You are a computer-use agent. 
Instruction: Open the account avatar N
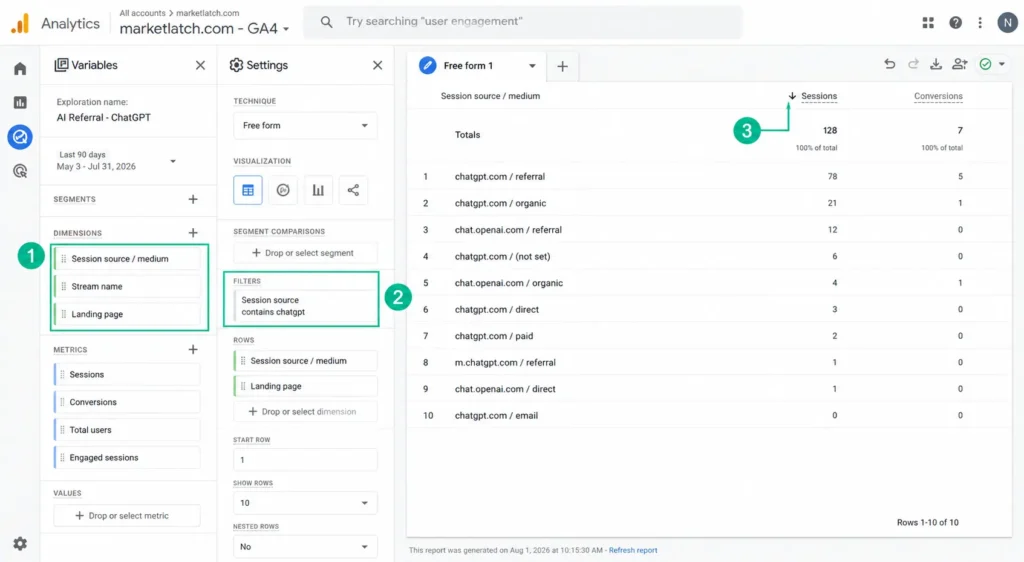coord(1008,23)
